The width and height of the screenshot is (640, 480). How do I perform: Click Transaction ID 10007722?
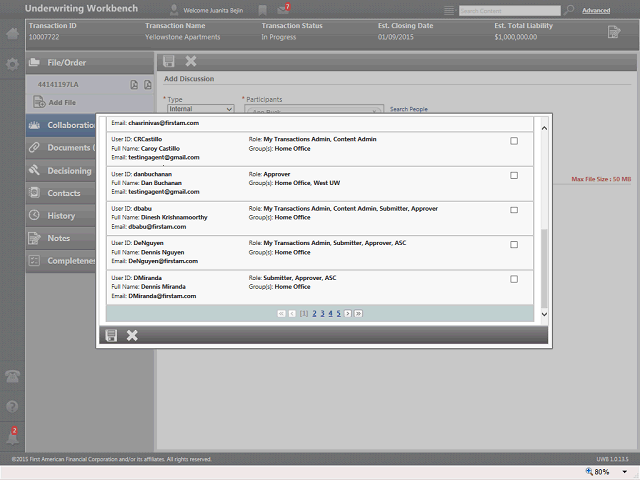[44, 37]
